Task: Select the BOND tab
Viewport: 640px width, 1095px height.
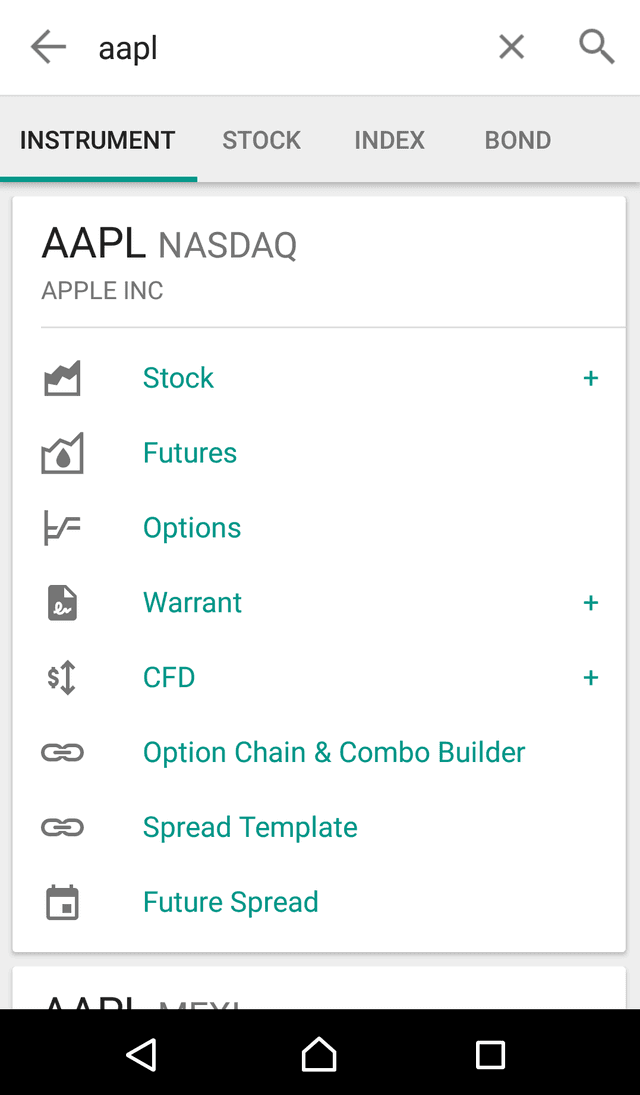Action: pos(517,140)
